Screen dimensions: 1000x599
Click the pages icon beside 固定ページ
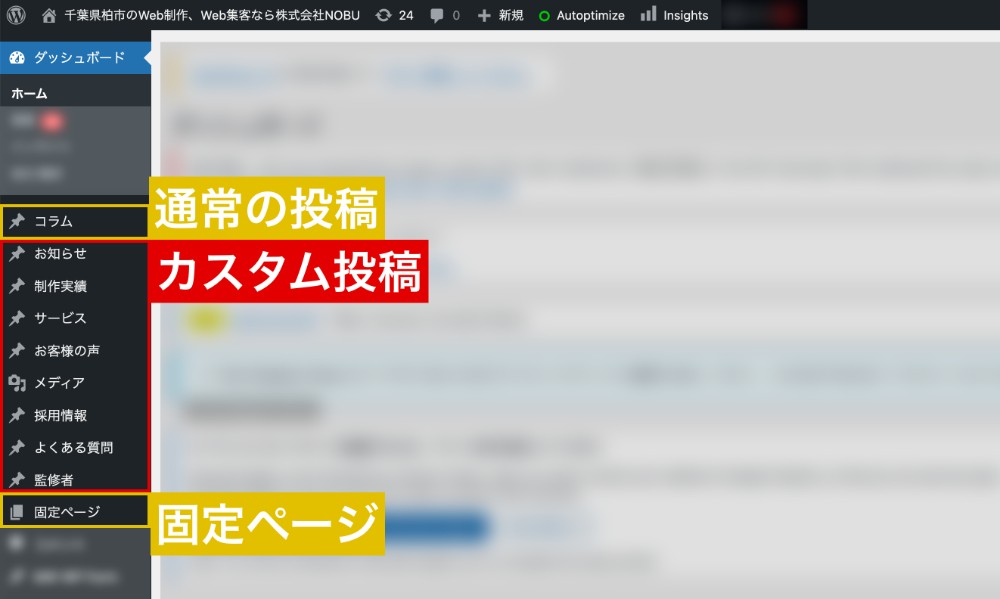17,512
